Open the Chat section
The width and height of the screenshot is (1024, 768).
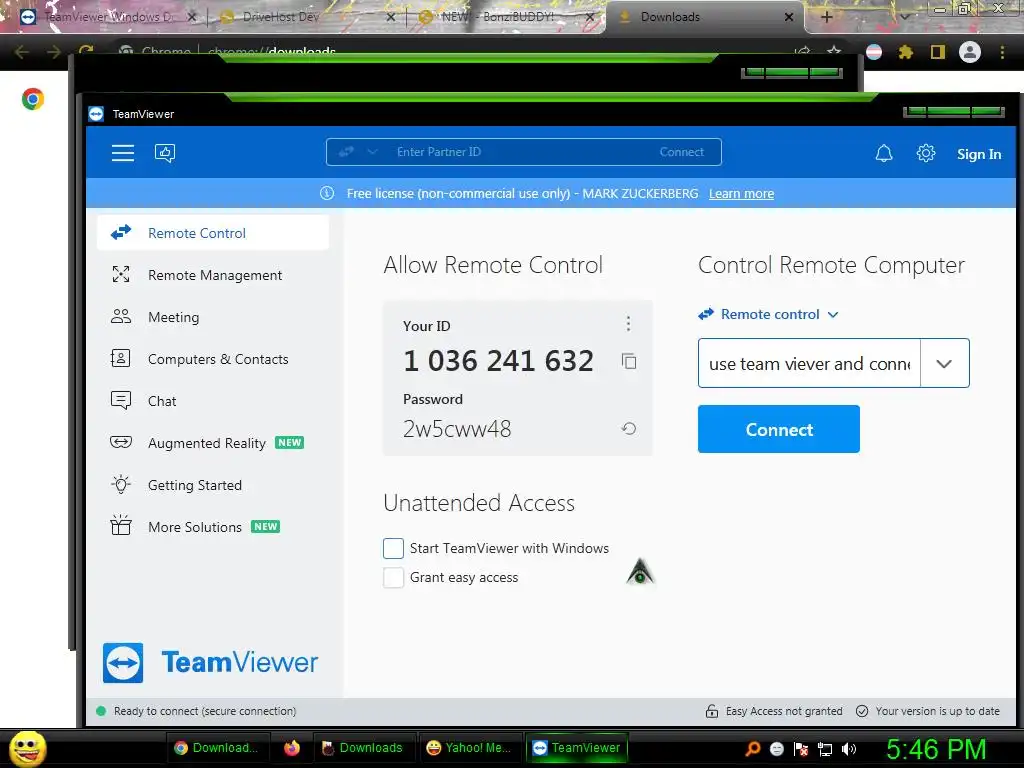tap(213, 400)
